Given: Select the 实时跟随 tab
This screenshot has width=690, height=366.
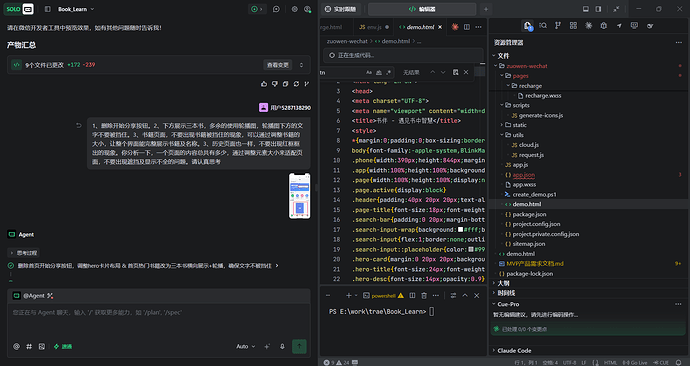Looking at the screenshot, I should click(340, 9).
